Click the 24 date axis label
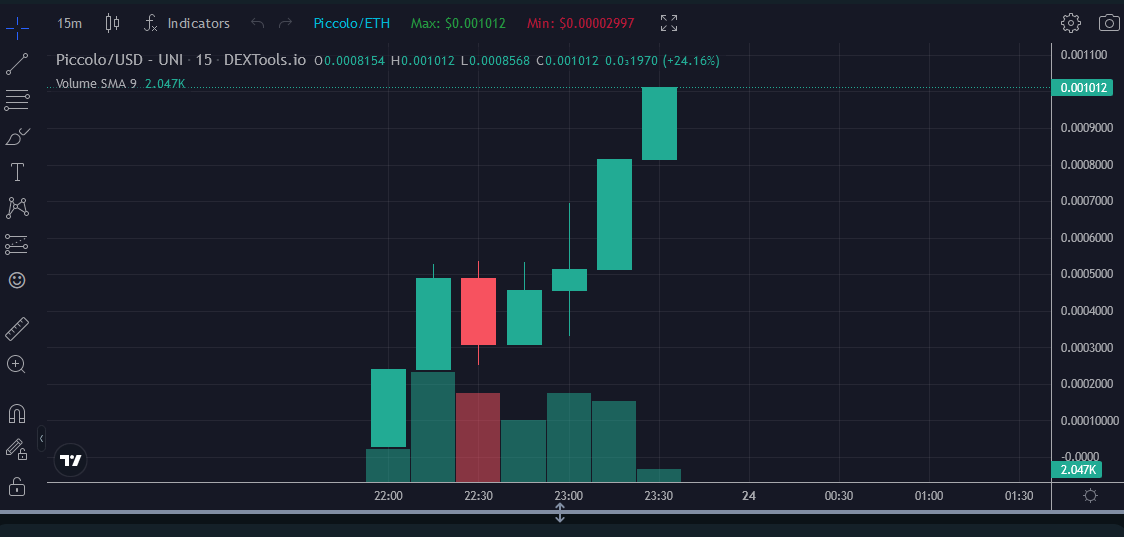1124x537 pixels. tap(749, 495)
